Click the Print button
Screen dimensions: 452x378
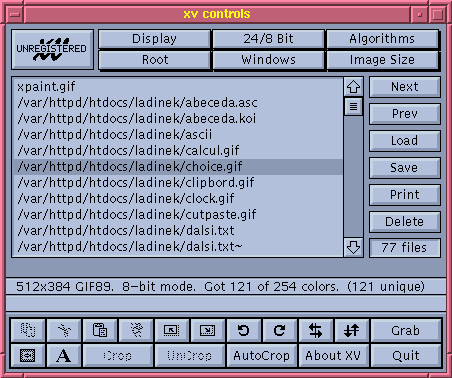(405, 195)
